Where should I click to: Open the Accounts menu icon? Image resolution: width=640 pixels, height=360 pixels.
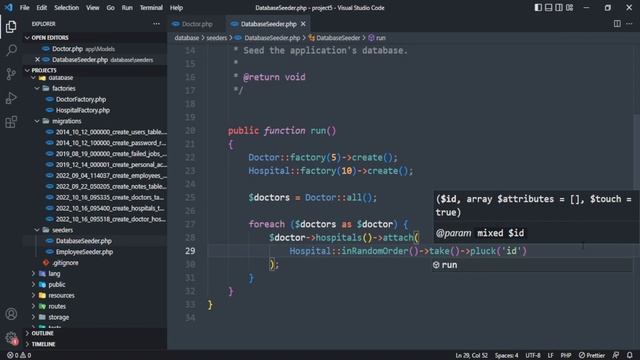click(x=11, y=314)
